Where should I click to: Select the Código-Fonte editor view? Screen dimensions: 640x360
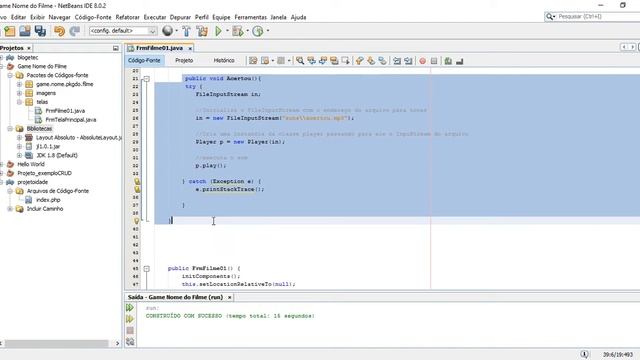click(144, 60)
